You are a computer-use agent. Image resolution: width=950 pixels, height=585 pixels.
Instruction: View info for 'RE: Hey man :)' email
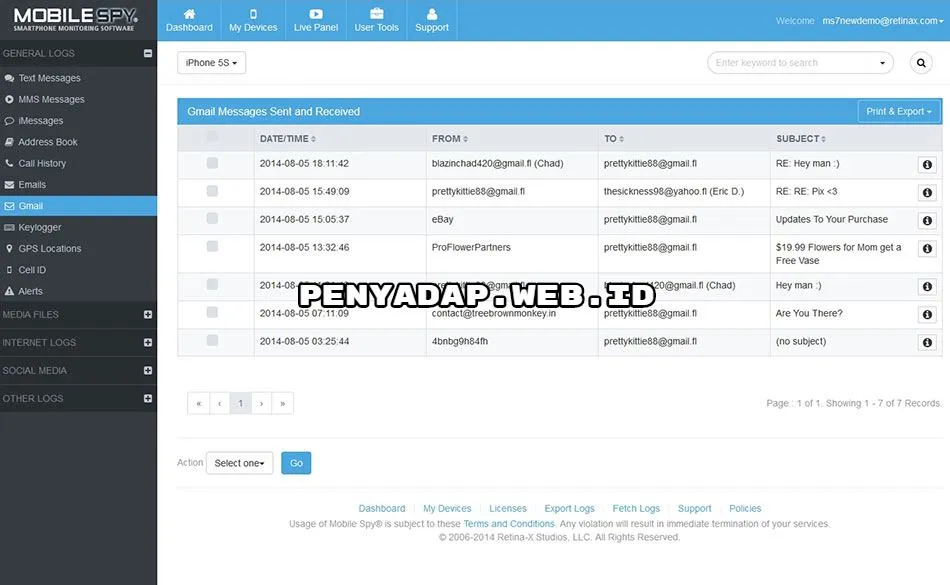tap(927, 165)
